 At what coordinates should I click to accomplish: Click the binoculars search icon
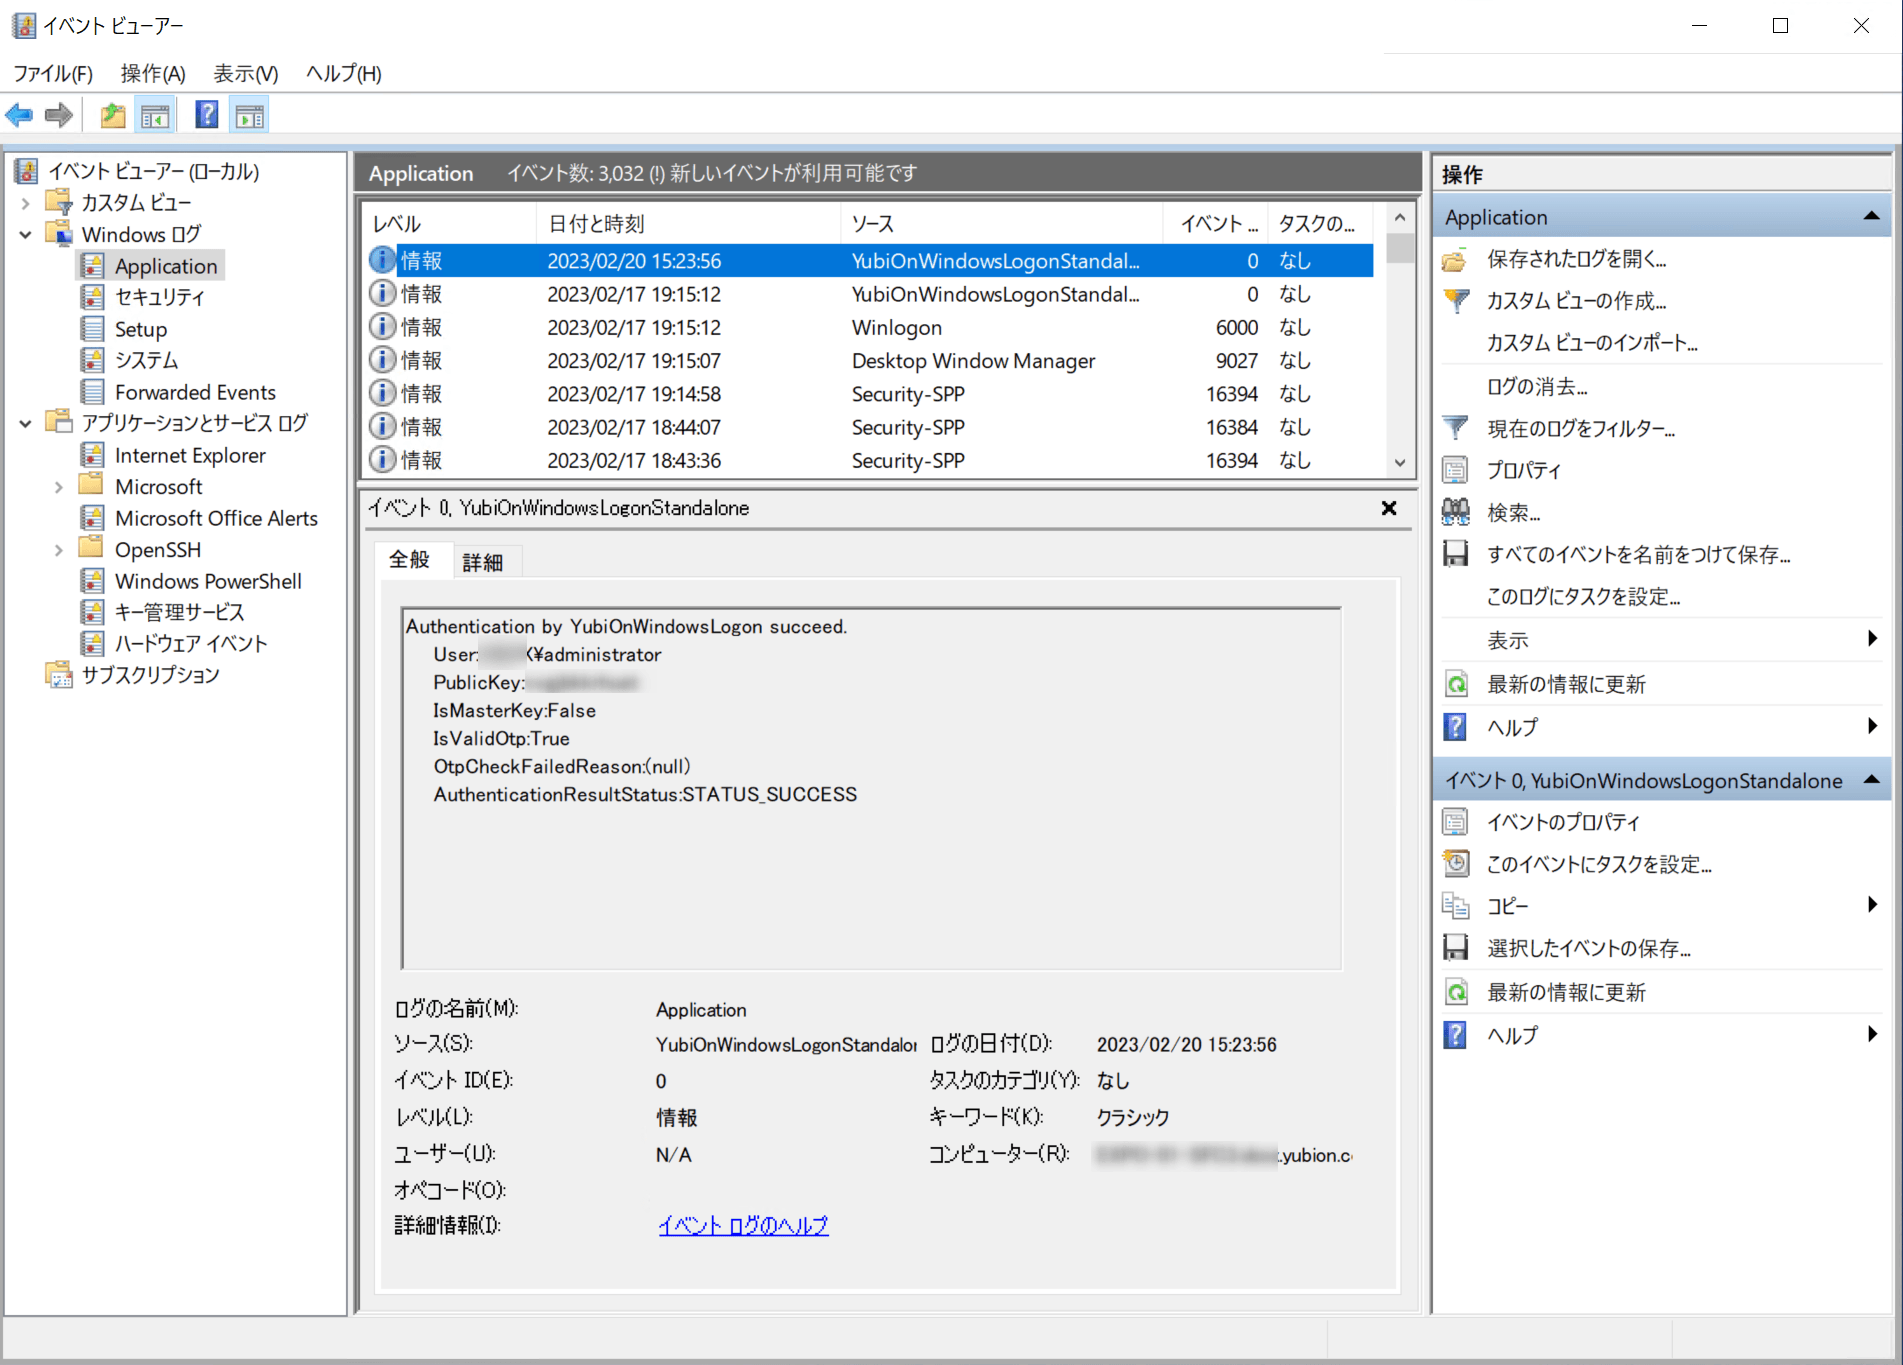point(1455,513)
